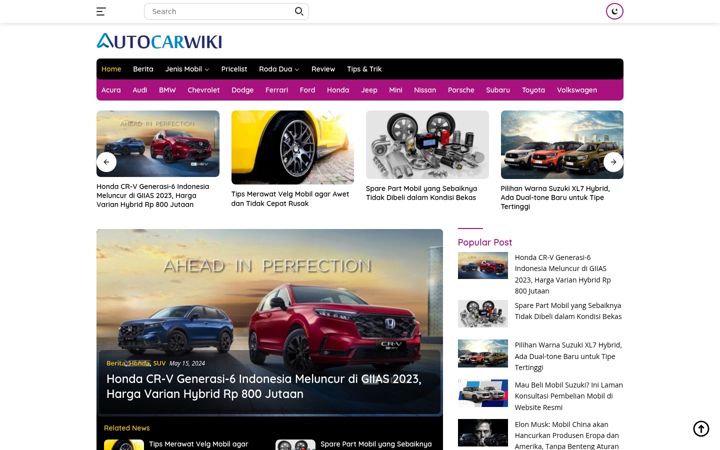Select the Jeep brand link
The width and height of the screenshot is (720, 450).
pos(369,90)
